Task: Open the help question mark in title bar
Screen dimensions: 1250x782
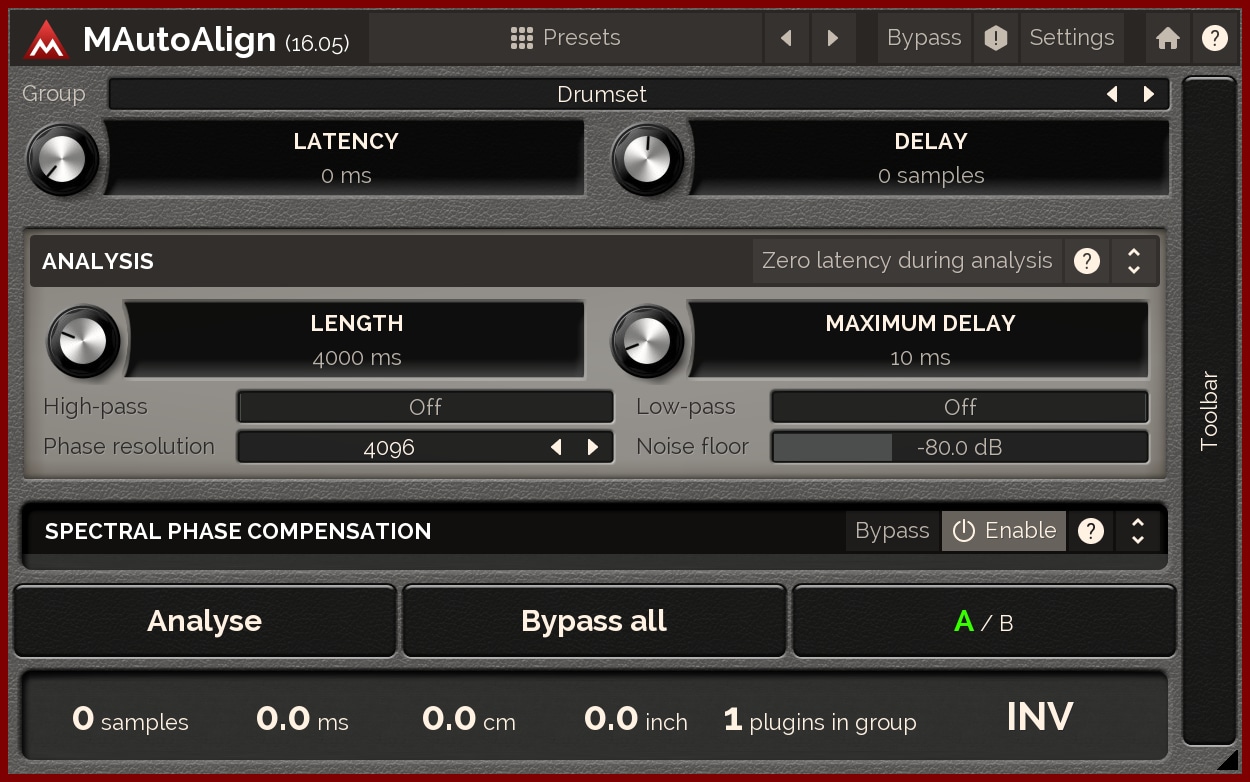Action: tap(1214, 38)
